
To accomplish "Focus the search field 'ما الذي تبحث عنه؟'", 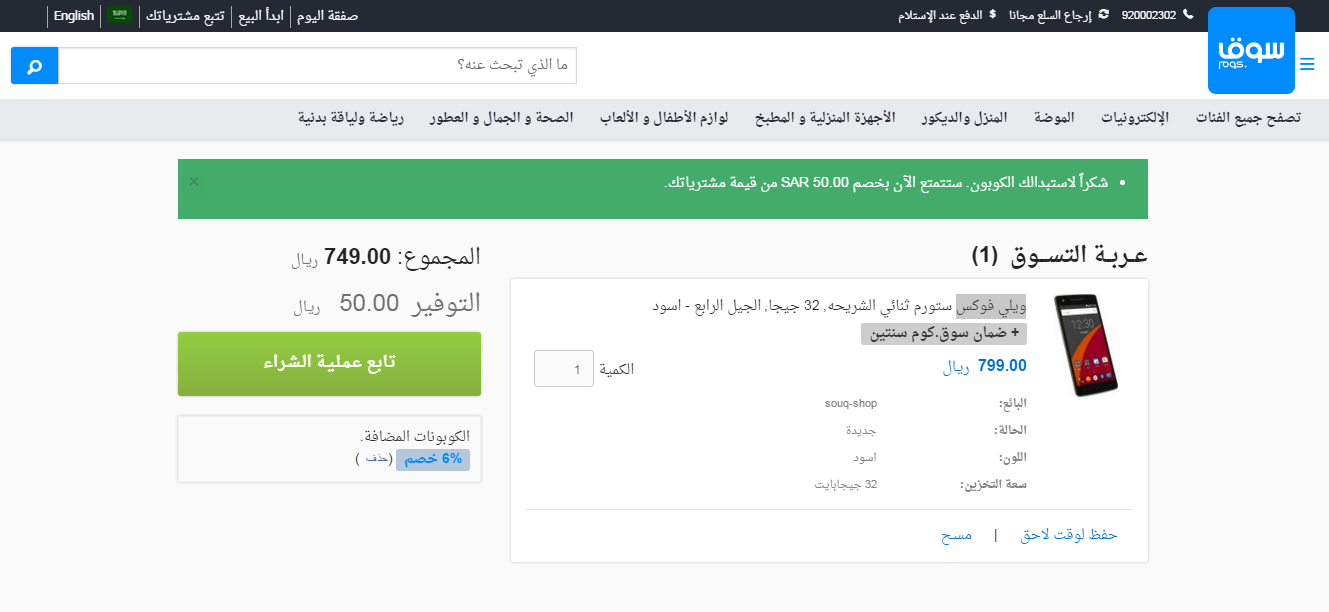I will 318,66.
